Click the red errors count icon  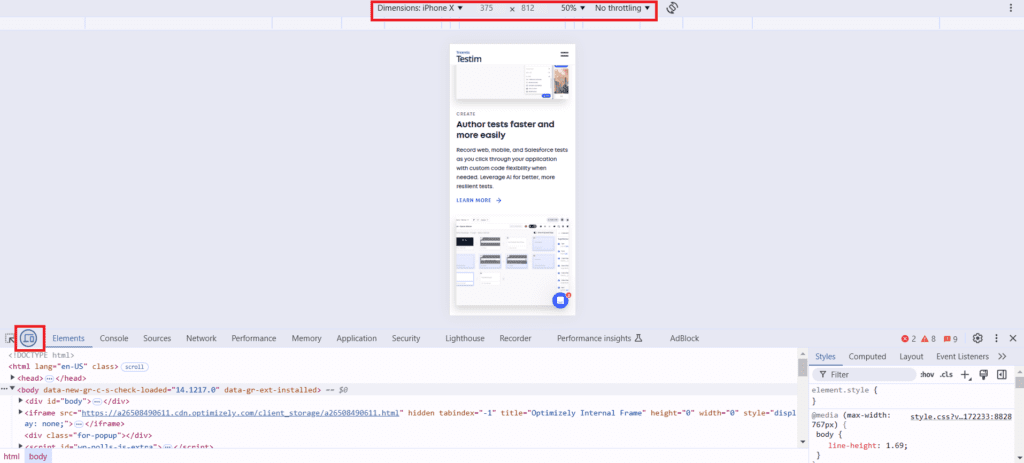pos(908,338)
